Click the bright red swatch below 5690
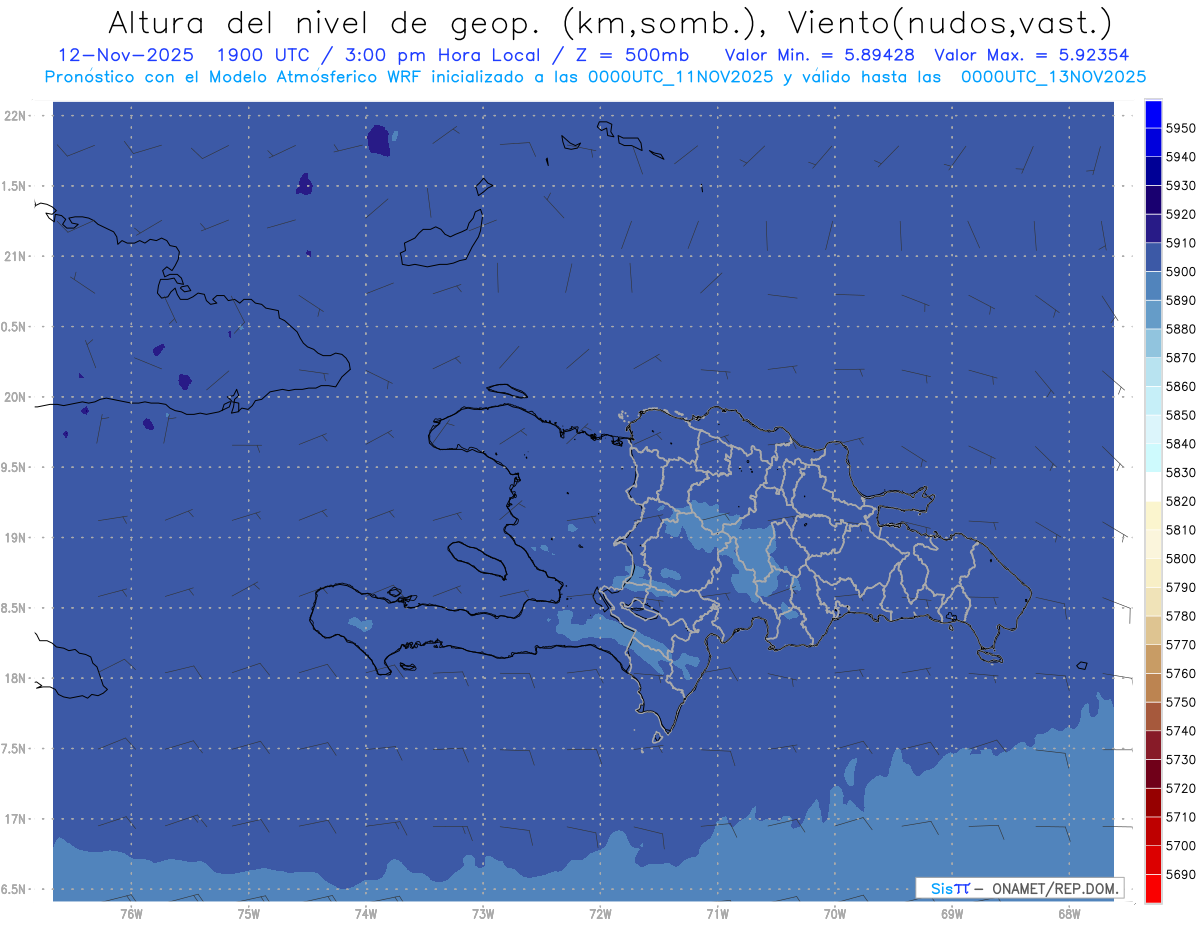The height and width of the screenshot is (927, 1200). point(1153,888)
